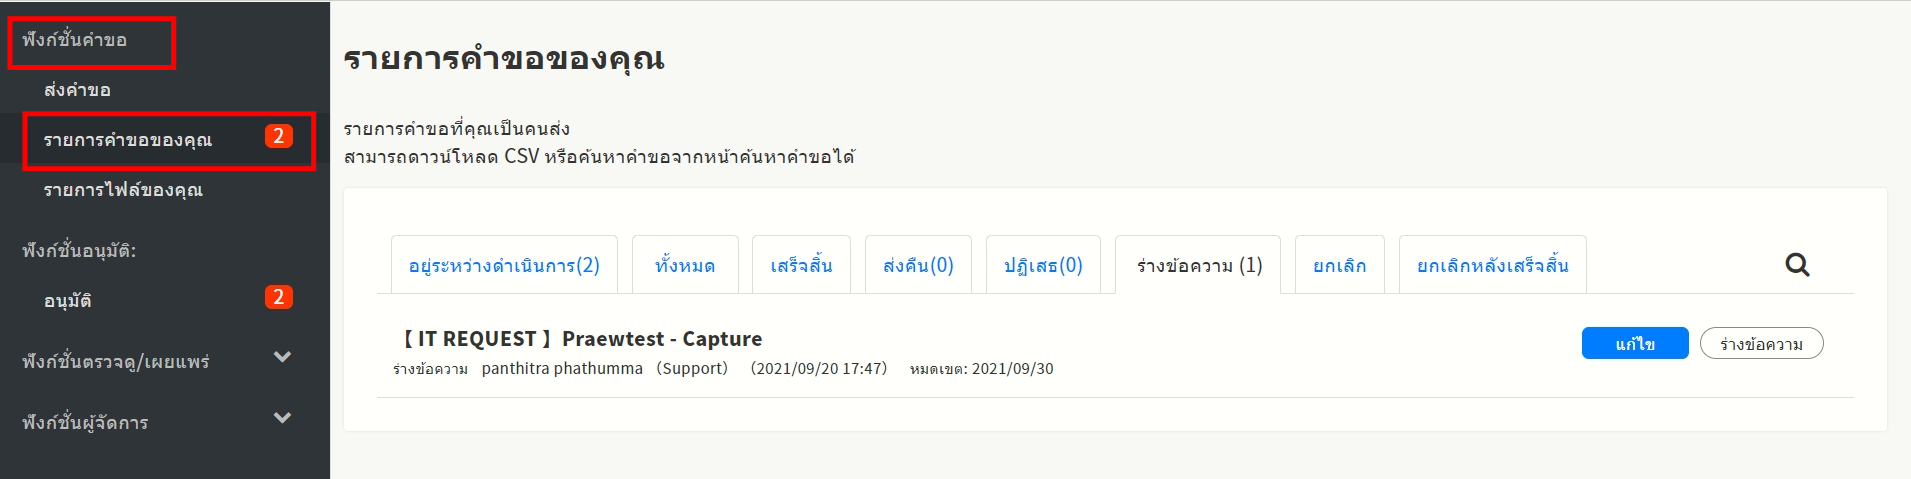Screen dimensions: 1911x479
Task: Open the IT REQUEST Praewtest - Capture request
Action: click(x=582, y=339)
